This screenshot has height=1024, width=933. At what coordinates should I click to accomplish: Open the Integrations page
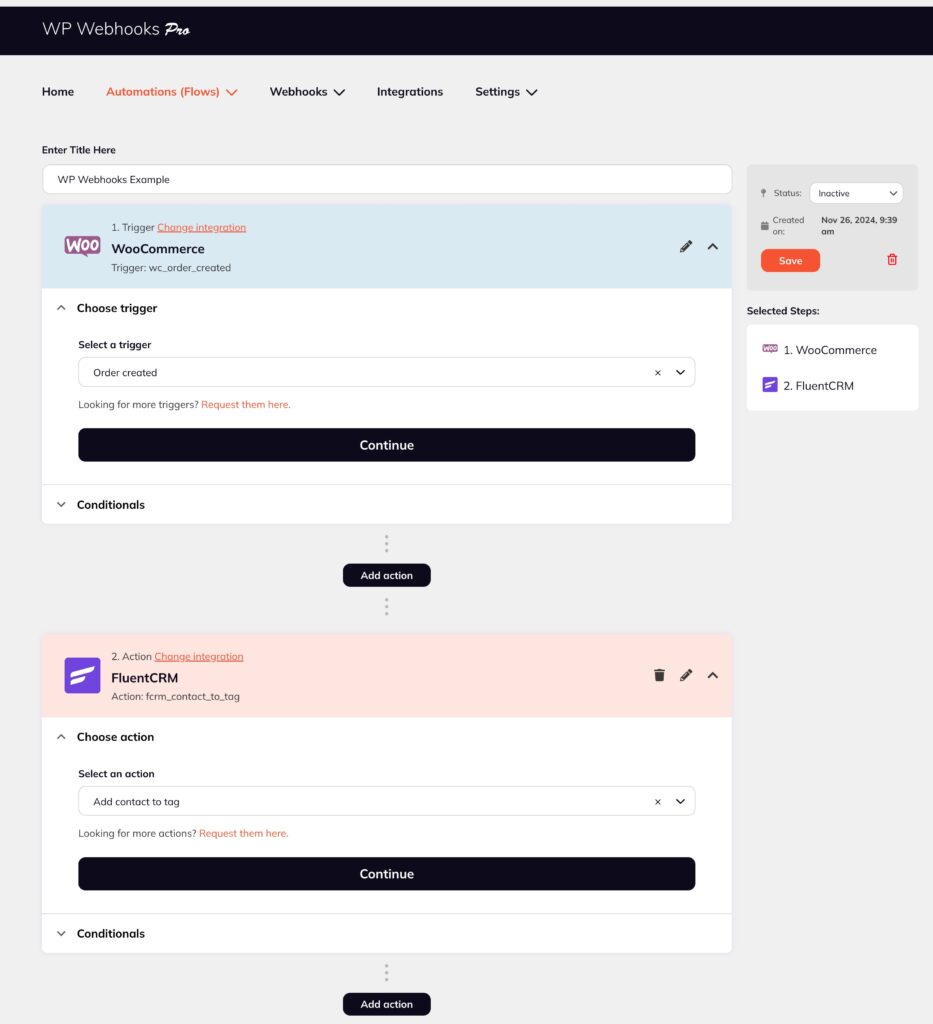[x=409, y=91]
